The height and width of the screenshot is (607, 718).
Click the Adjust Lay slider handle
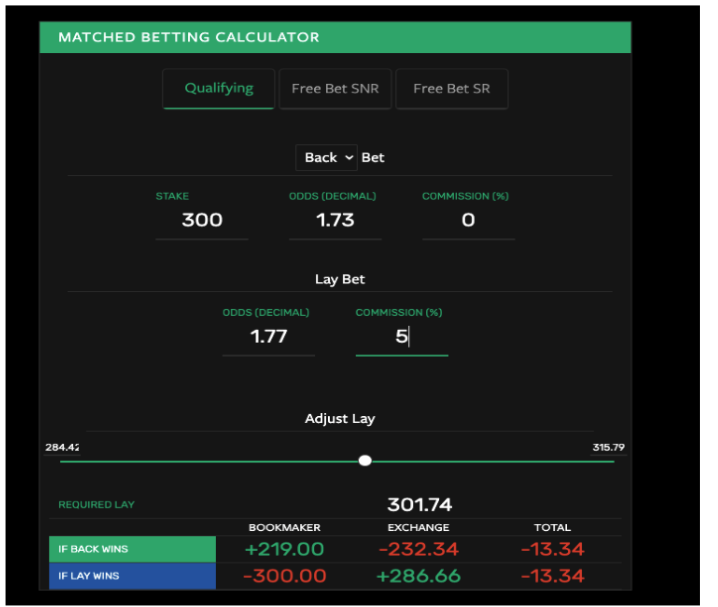click(365, 460)
